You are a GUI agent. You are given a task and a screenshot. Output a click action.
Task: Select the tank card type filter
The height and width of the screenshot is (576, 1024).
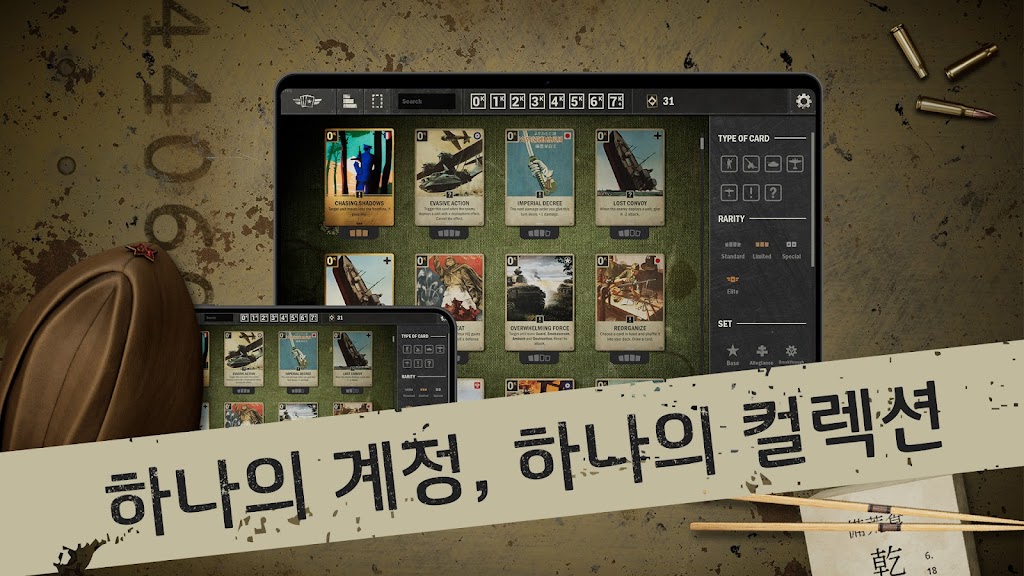(x=773, y=163)
